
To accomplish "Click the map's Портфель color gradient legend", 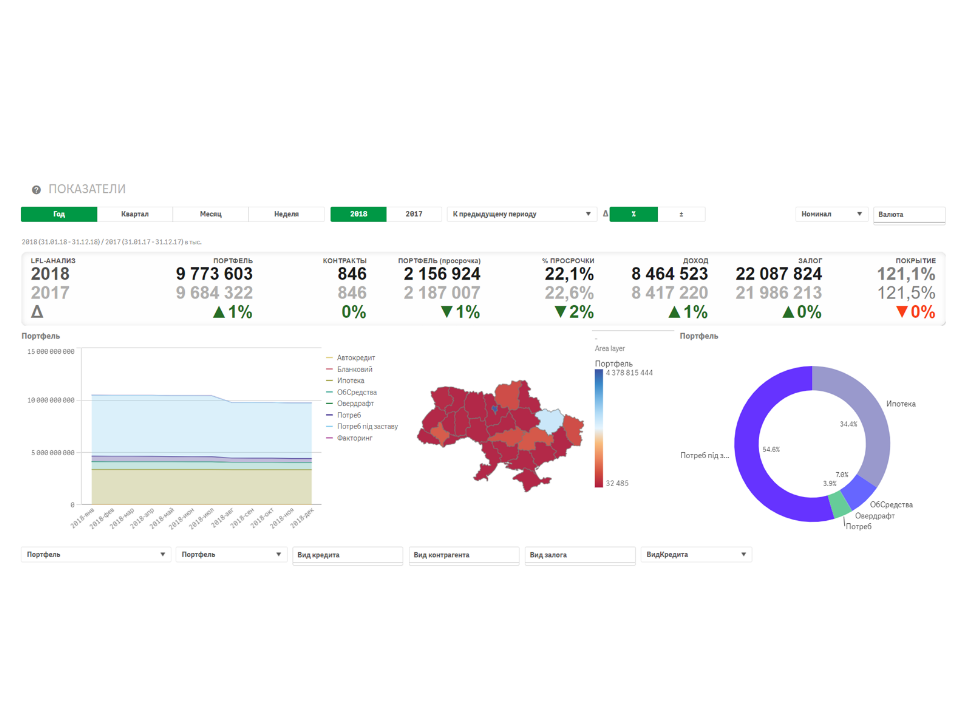I will pos(598,427).
